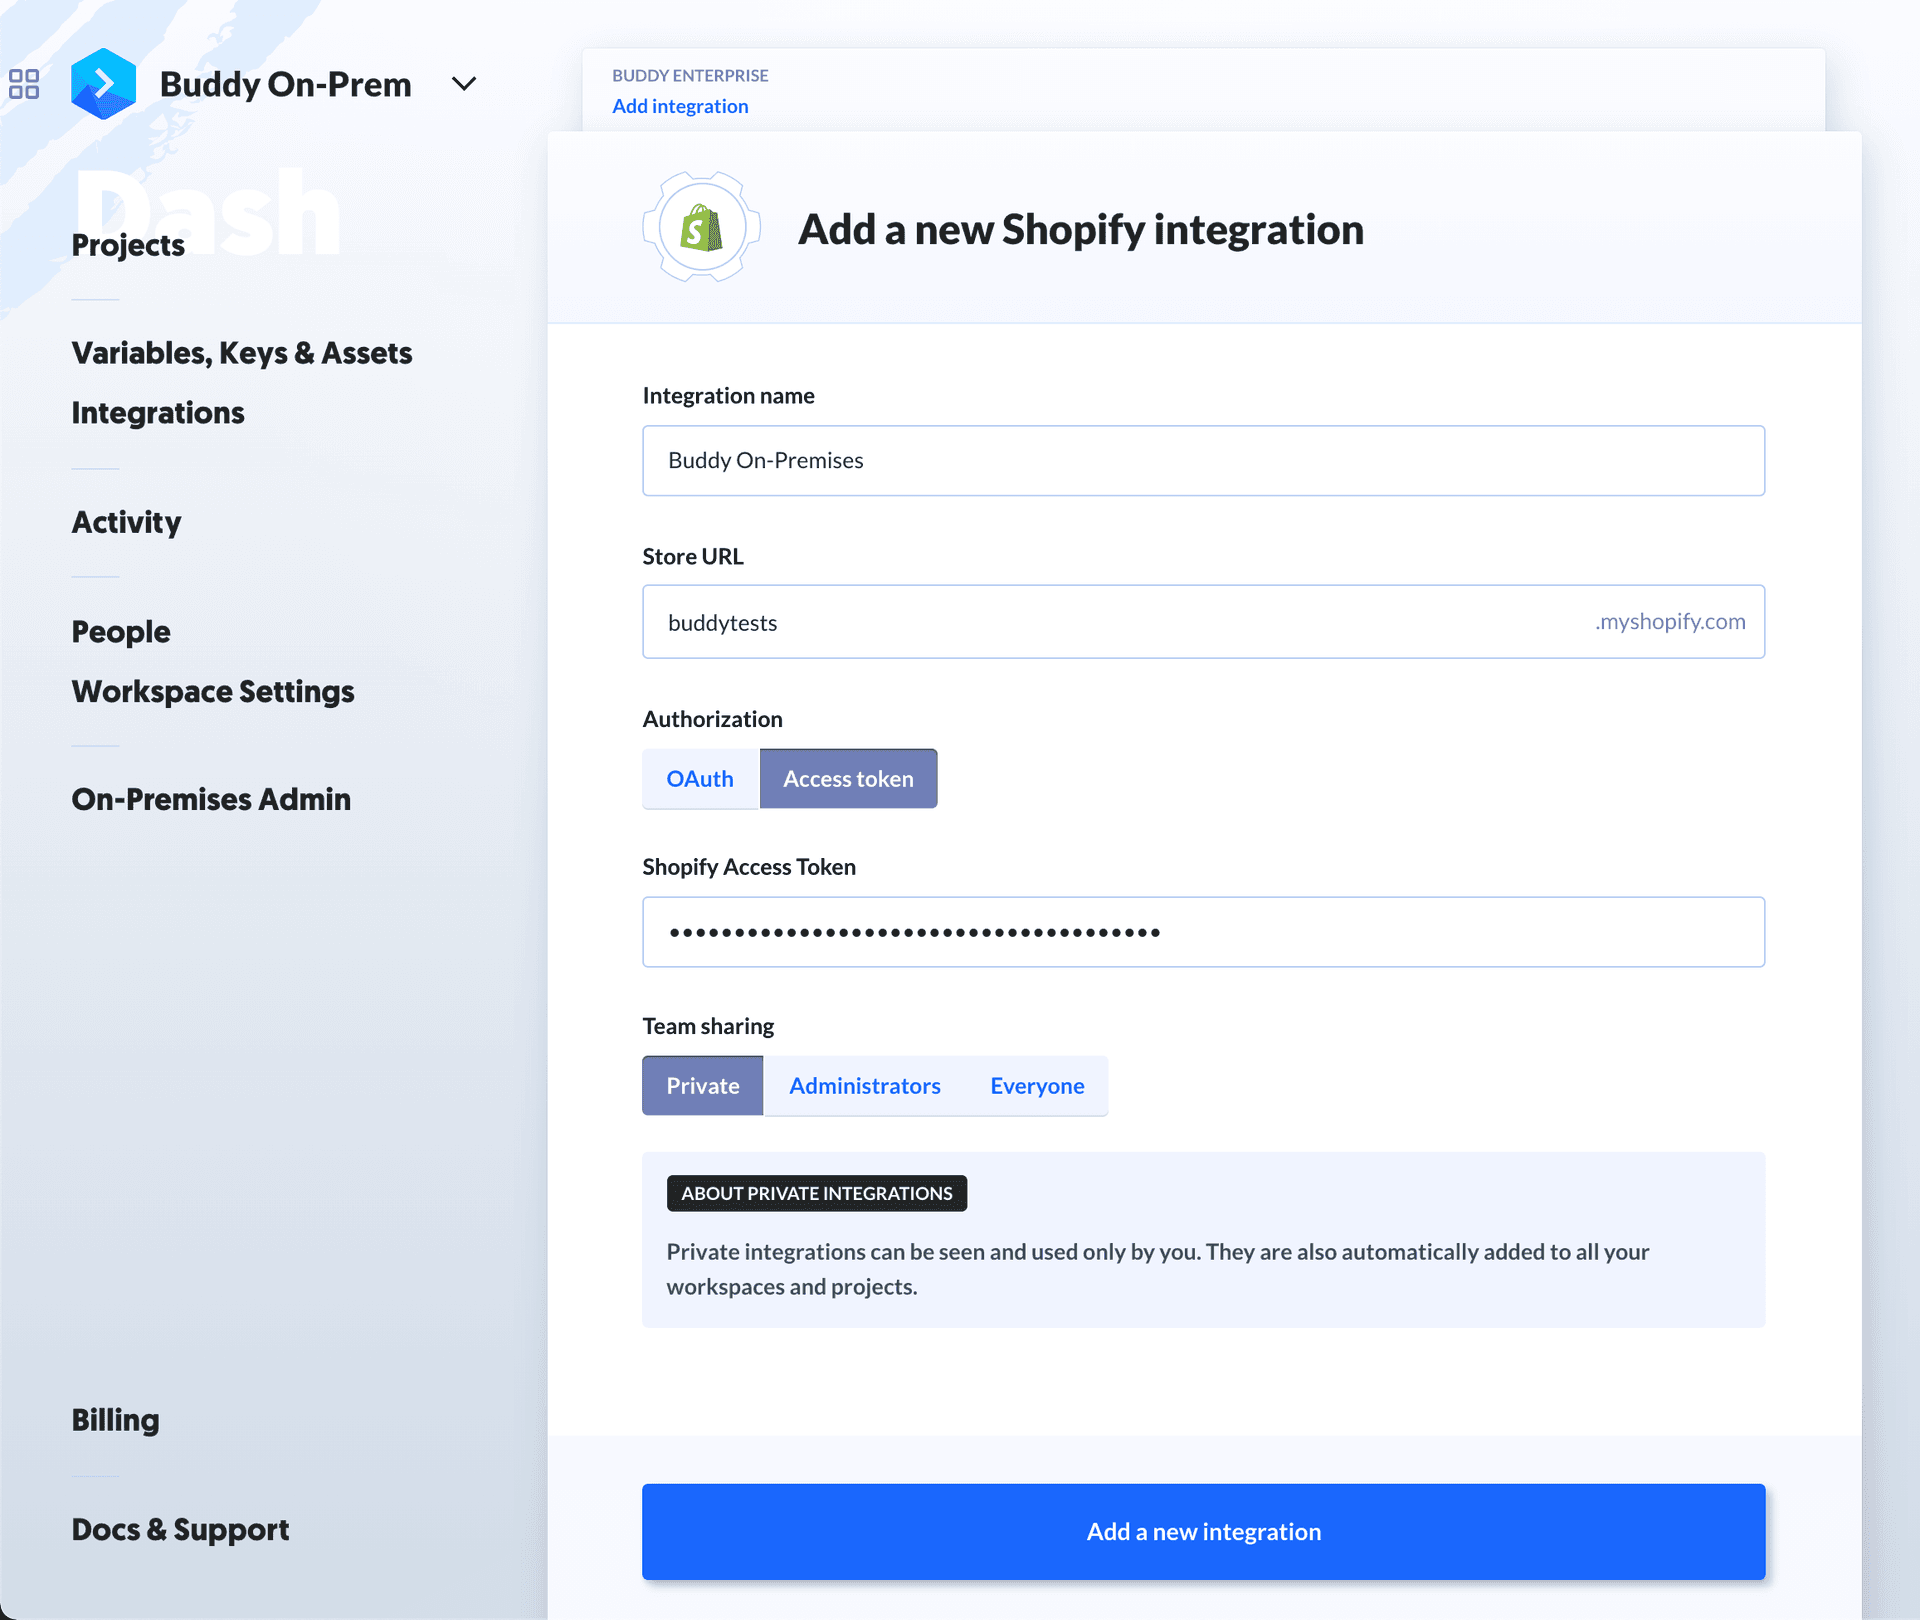
Task: Open Workspace Settings
Action: pyautogui.click(x=213, y=692)
